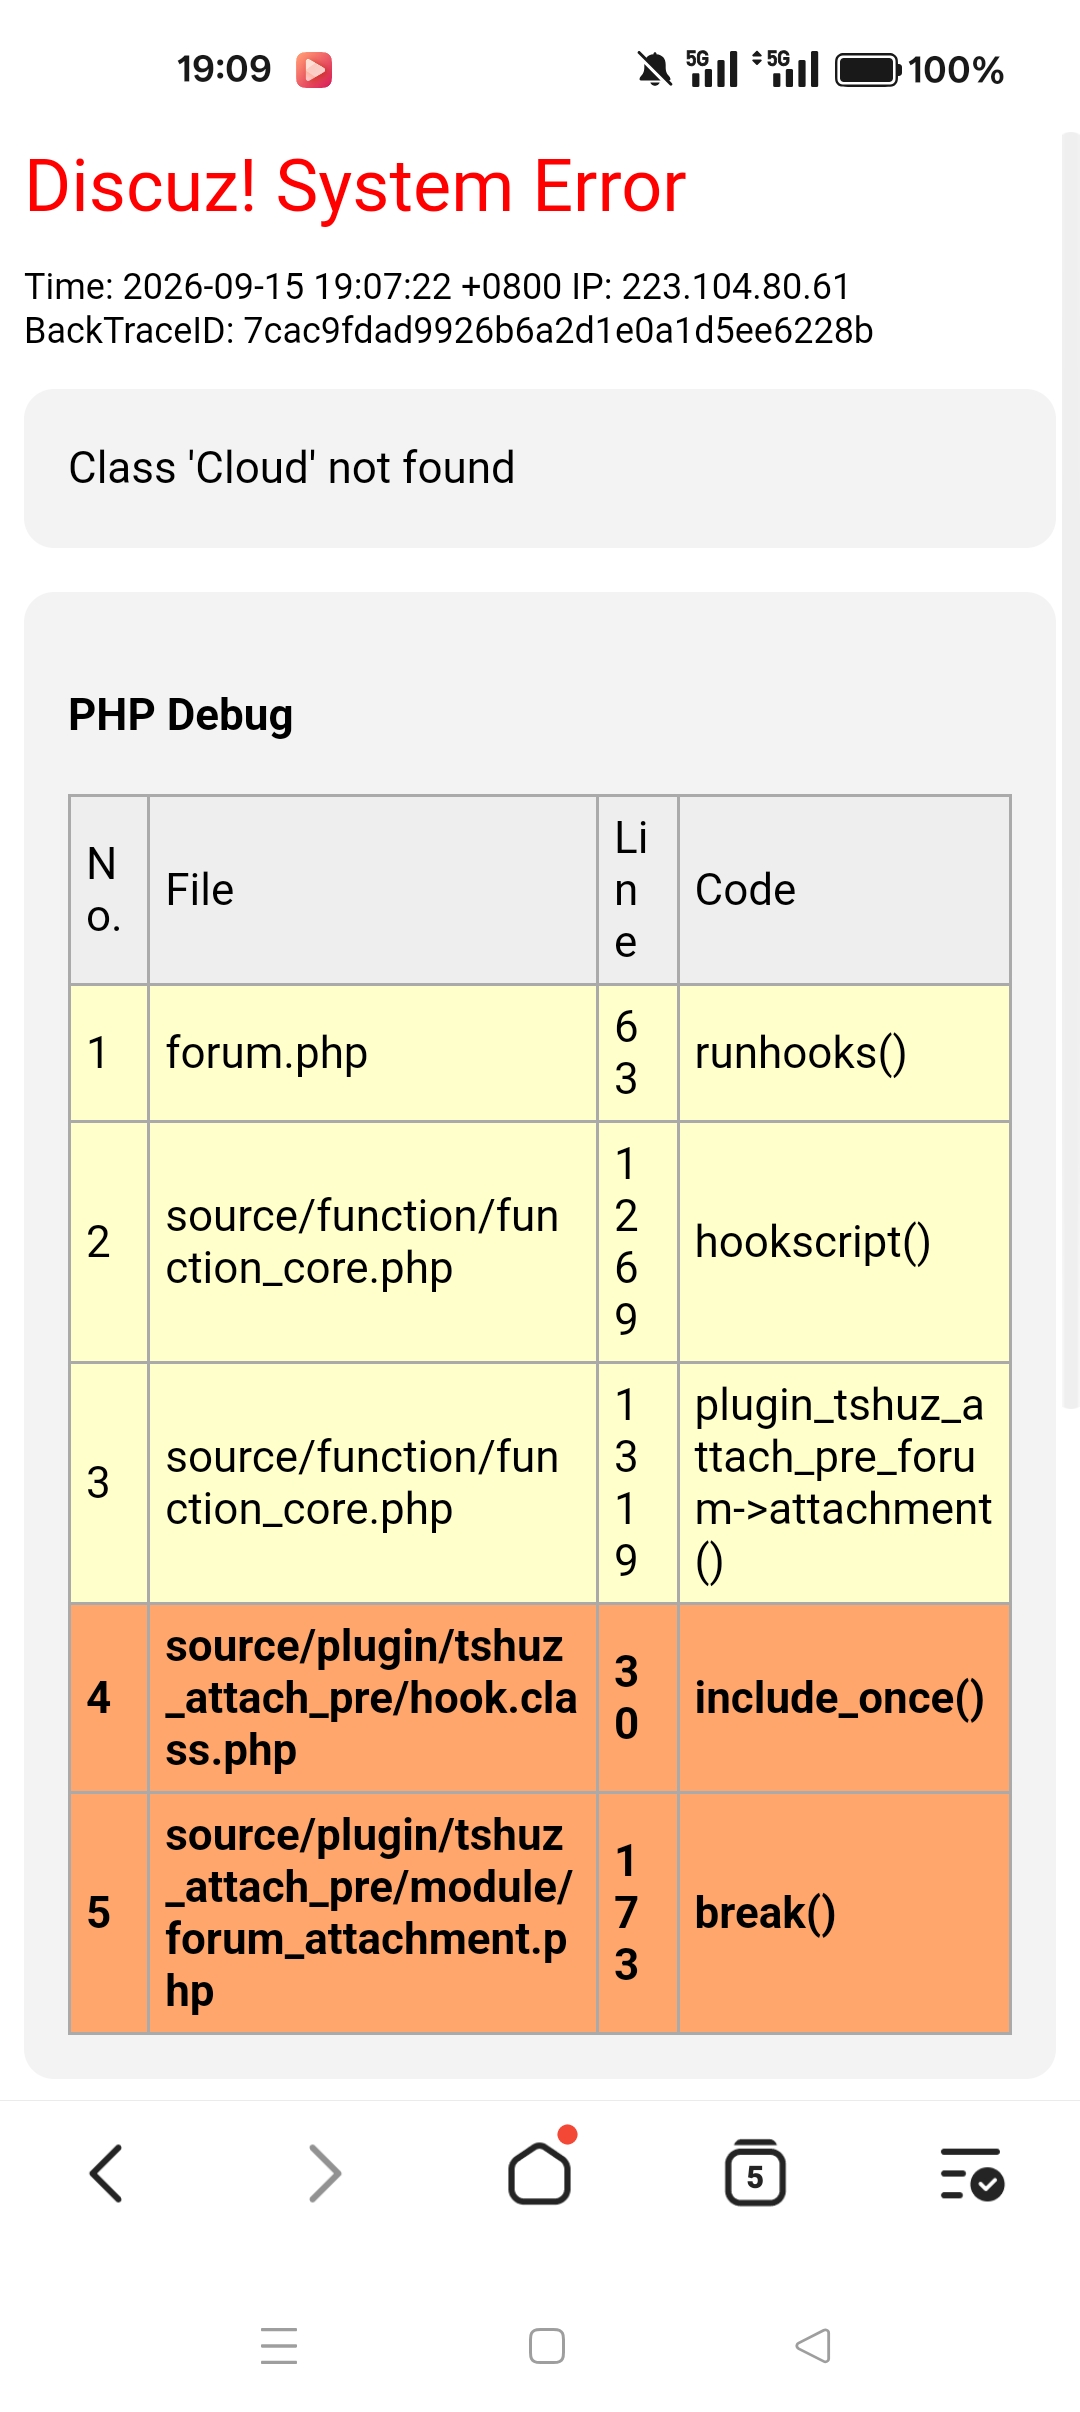
Task: Open the tabs switcher showing 5
Action: [755, 2172]
